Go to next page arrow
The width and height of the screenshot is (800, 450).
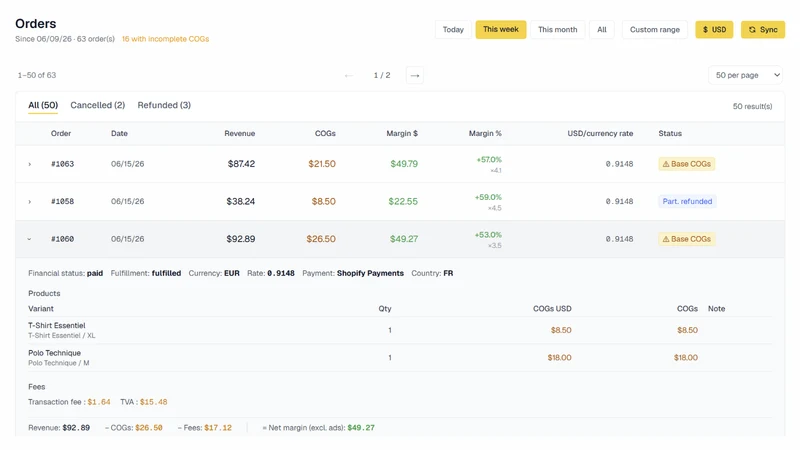415,76
